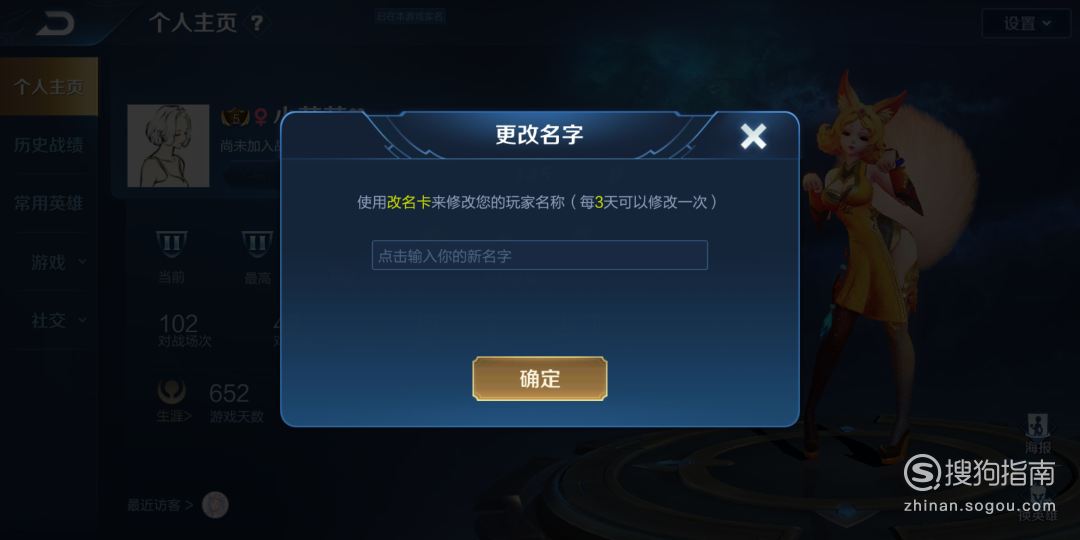Switch to the 历史战绩 tab
The height and width of the screenshot is (540, 1080).
pyautogui.click(x=49, y=145)
